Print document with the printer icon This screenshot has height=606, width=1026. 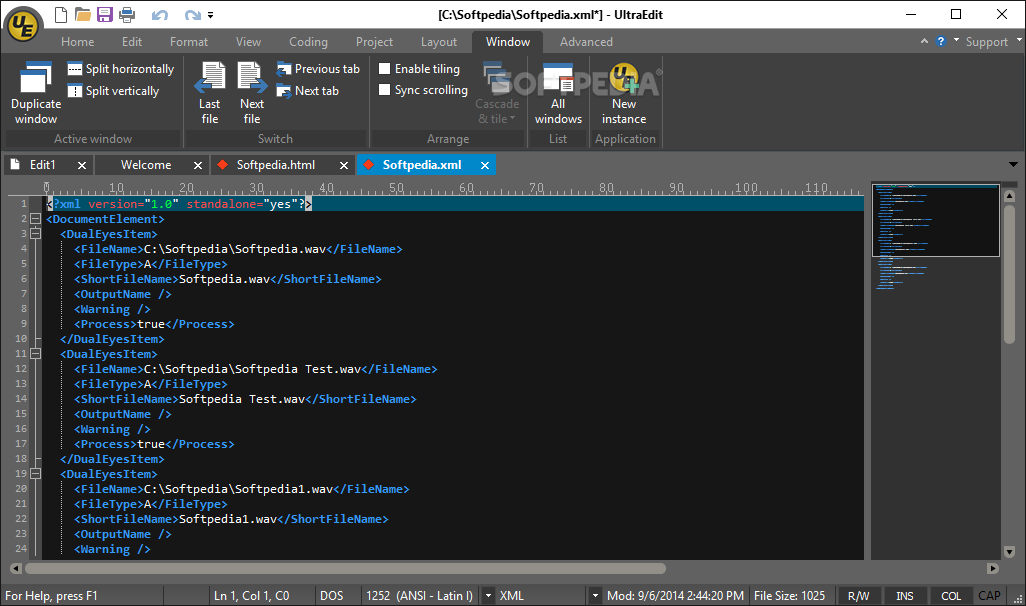click(127, 14)
